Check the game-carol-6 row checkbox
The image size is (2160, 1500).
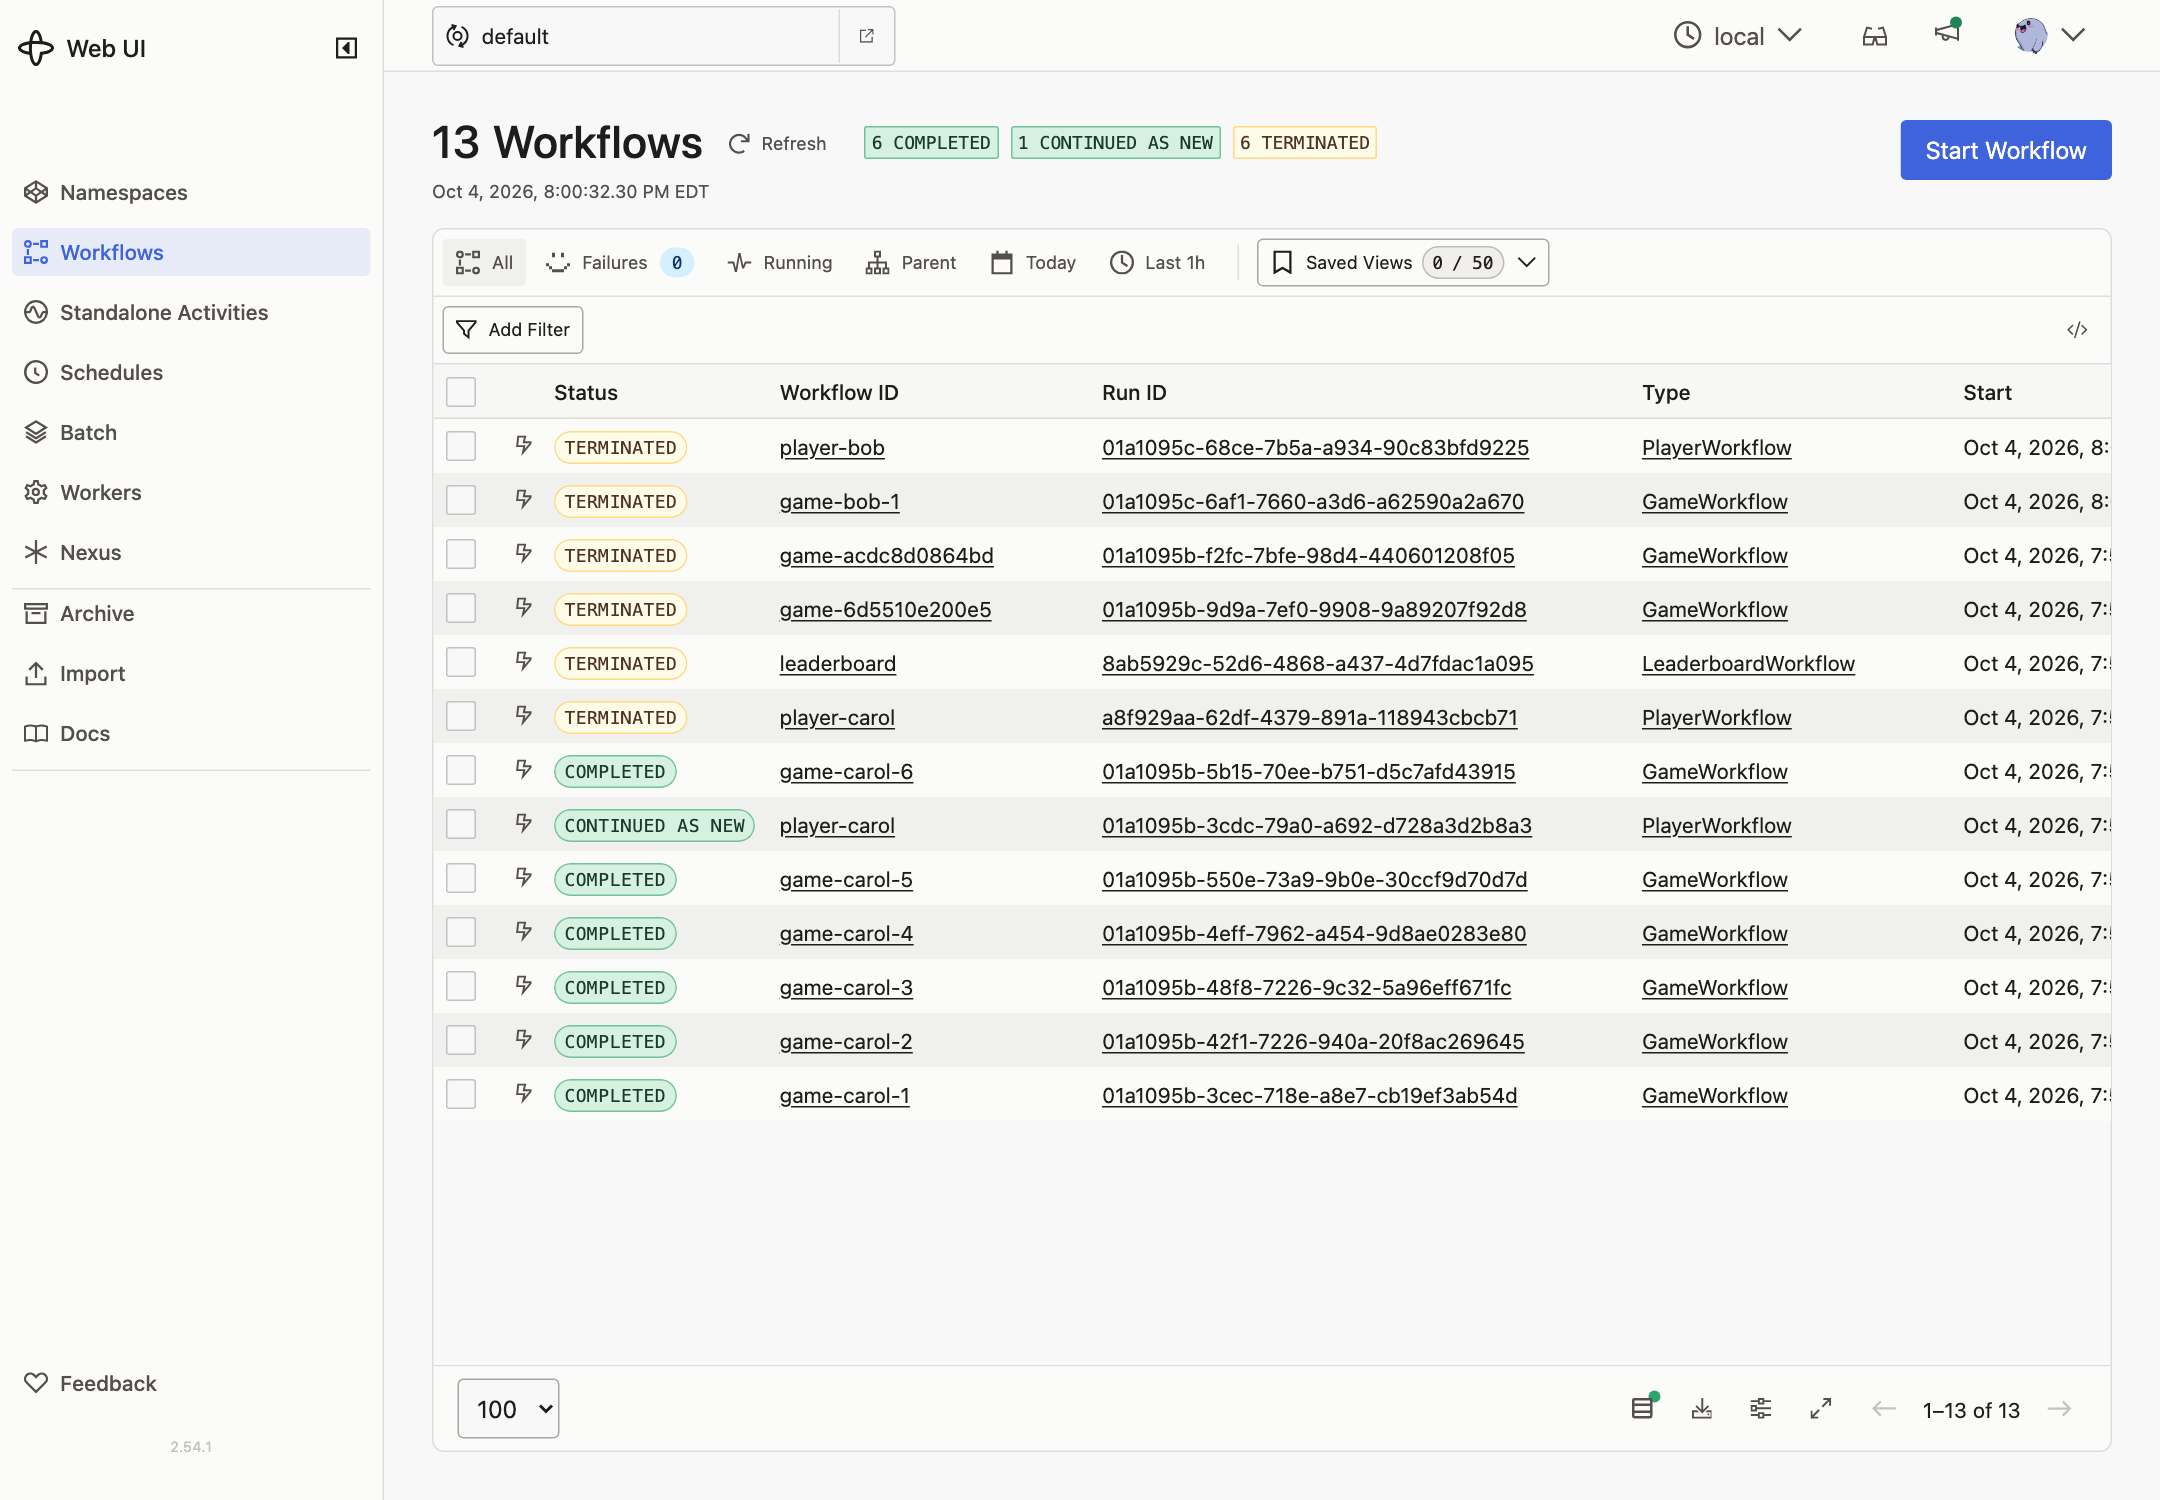[x=461, y=770]
